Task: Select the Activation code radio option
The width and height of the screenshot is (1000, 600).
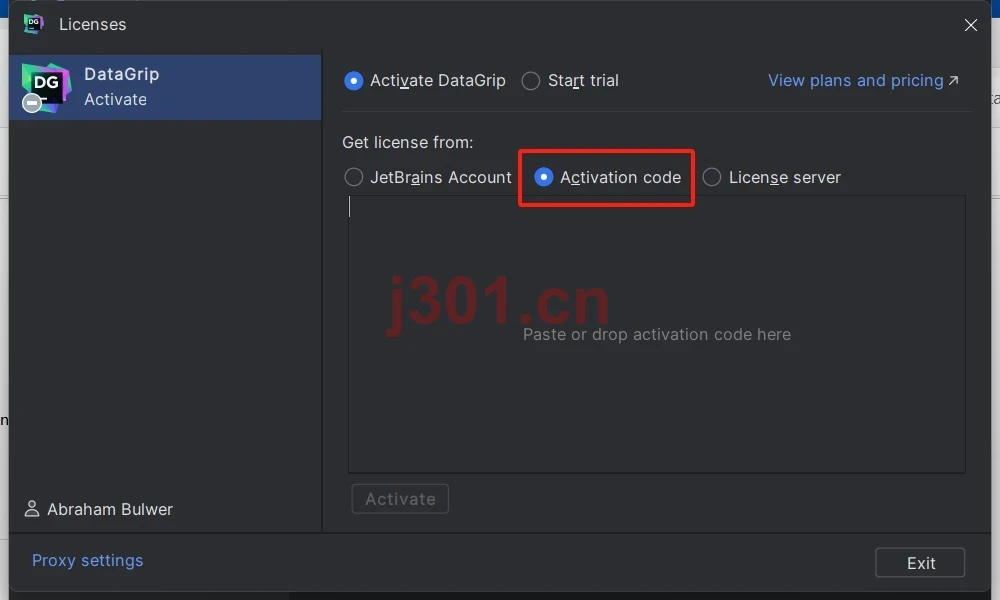Action: 543,177
